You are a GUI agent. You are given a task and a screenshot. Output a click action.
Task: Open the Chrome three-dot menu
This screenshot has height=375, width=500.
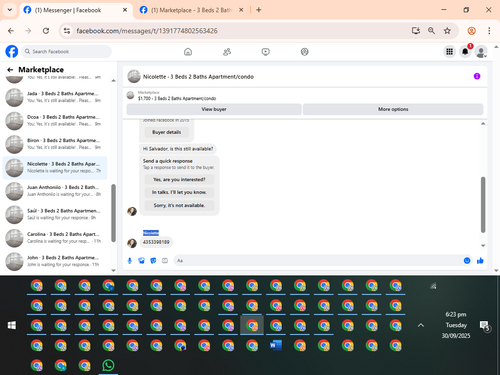(x=489, y=31)
